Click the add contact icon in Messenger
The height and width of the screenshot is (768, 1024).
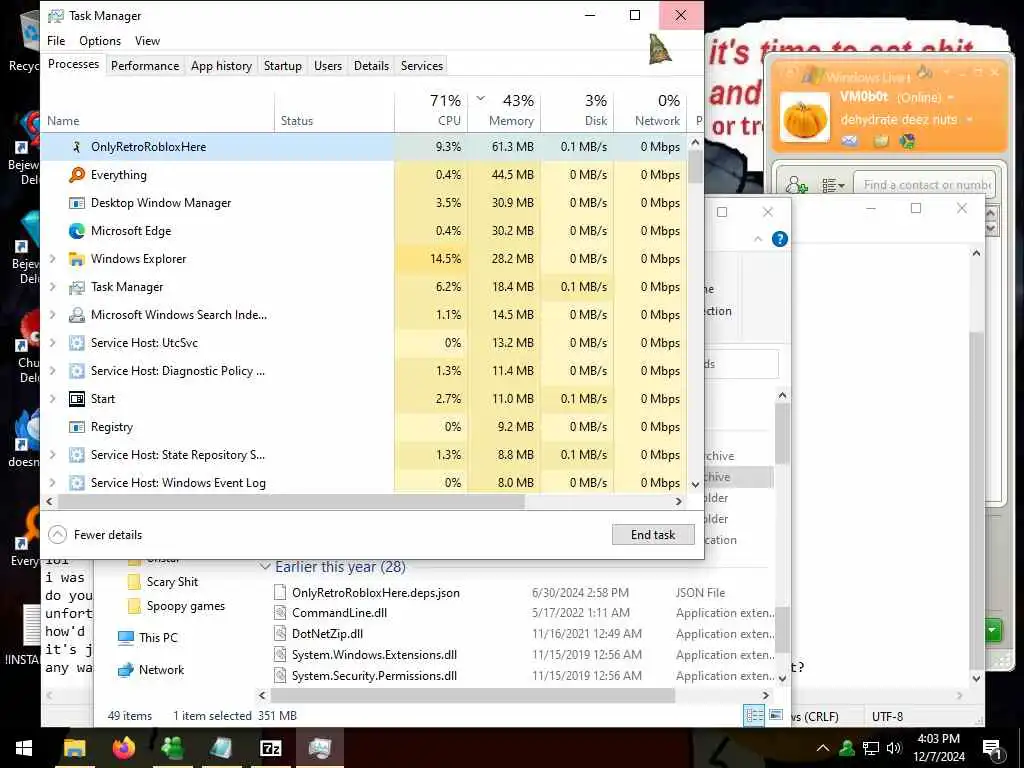point(796,185)
